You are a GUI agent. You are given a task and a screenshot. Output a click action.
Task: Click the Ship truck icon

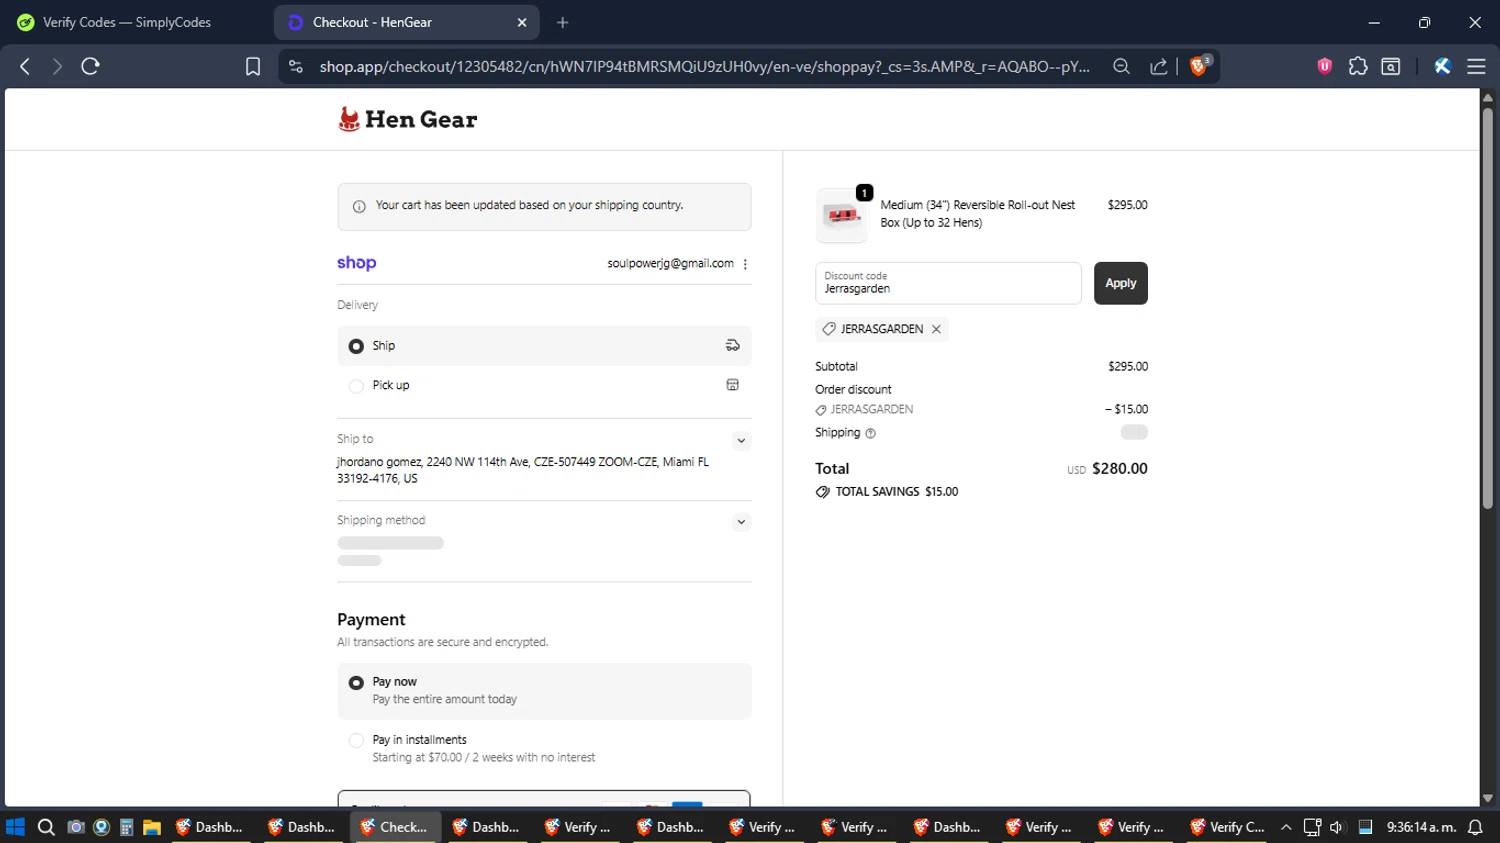click(732, 346)
